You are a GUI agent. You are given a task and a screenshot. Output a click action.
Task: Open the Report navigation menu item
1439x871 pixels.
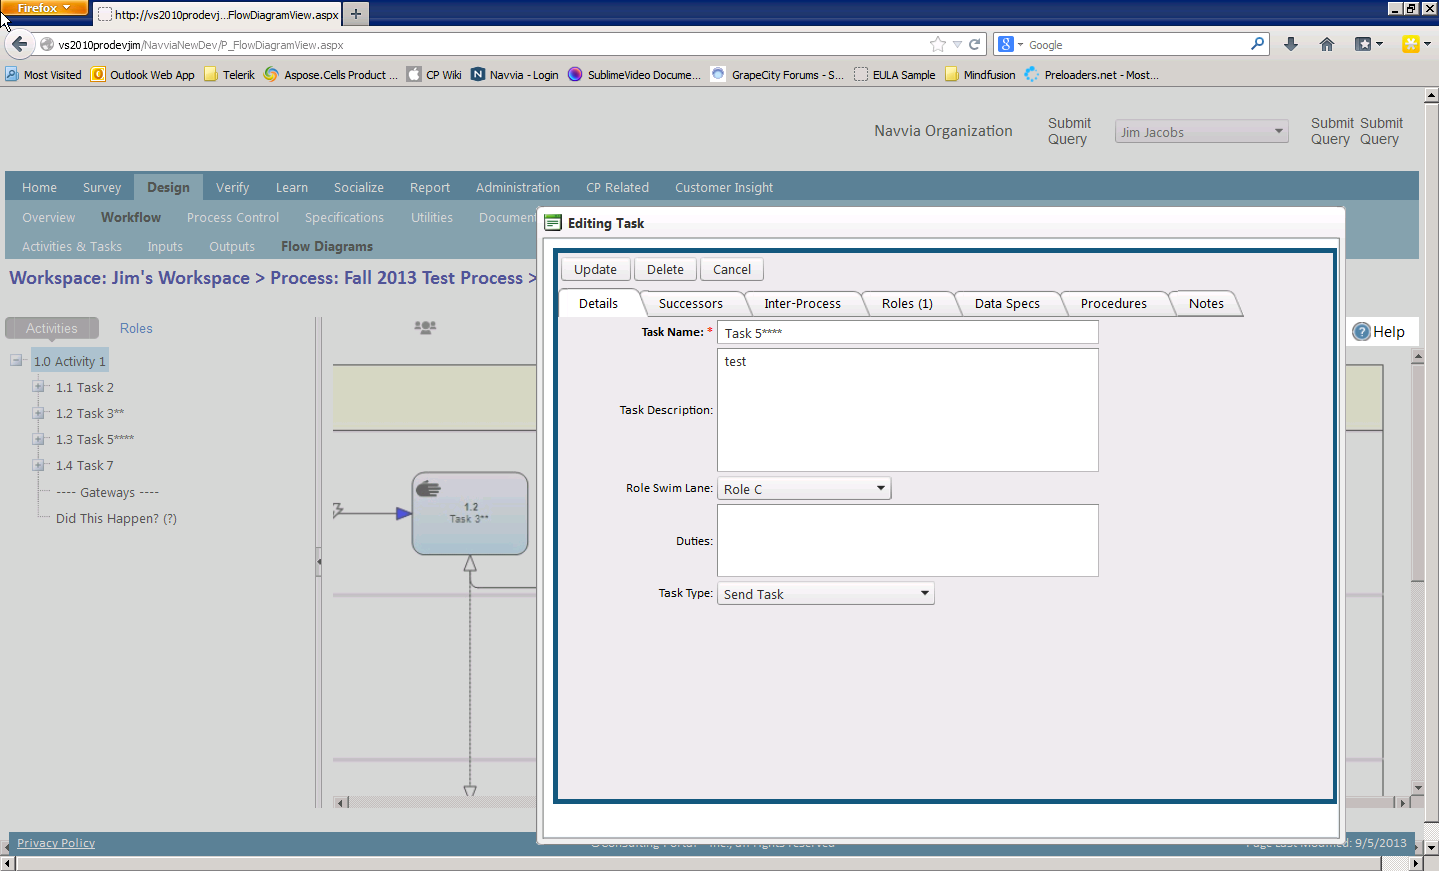tap(430, 187)
